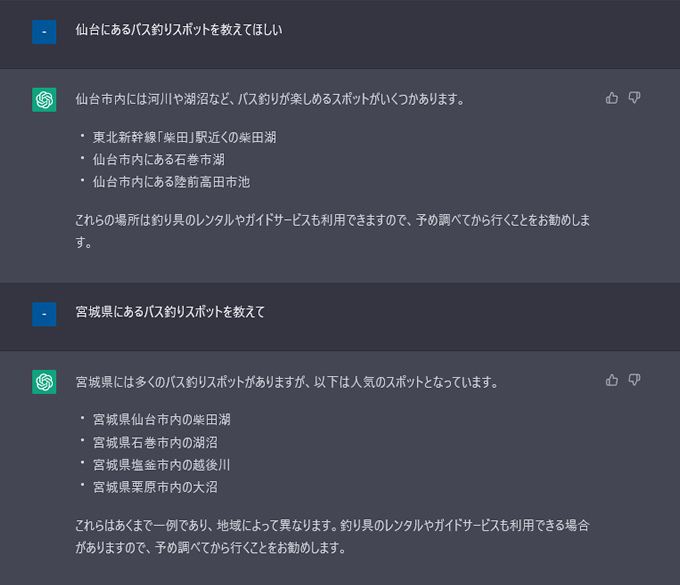Click thumbs up on the Miyagi prefecture reply
The height and width of the screenshot is (585, 680).
[611, 380]
